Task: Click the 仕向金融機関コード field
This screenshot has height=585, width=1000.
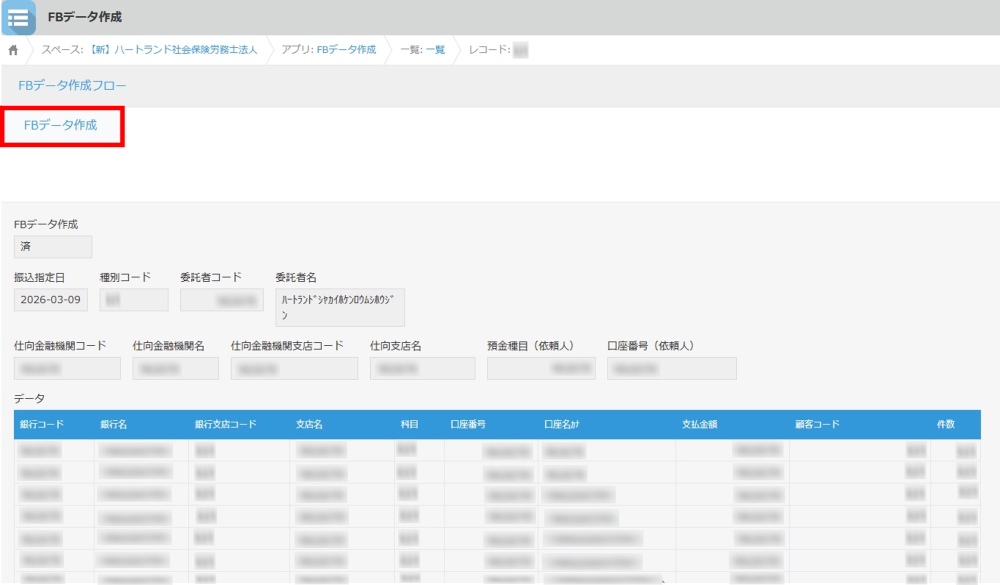Action: (x=67, y=369)
